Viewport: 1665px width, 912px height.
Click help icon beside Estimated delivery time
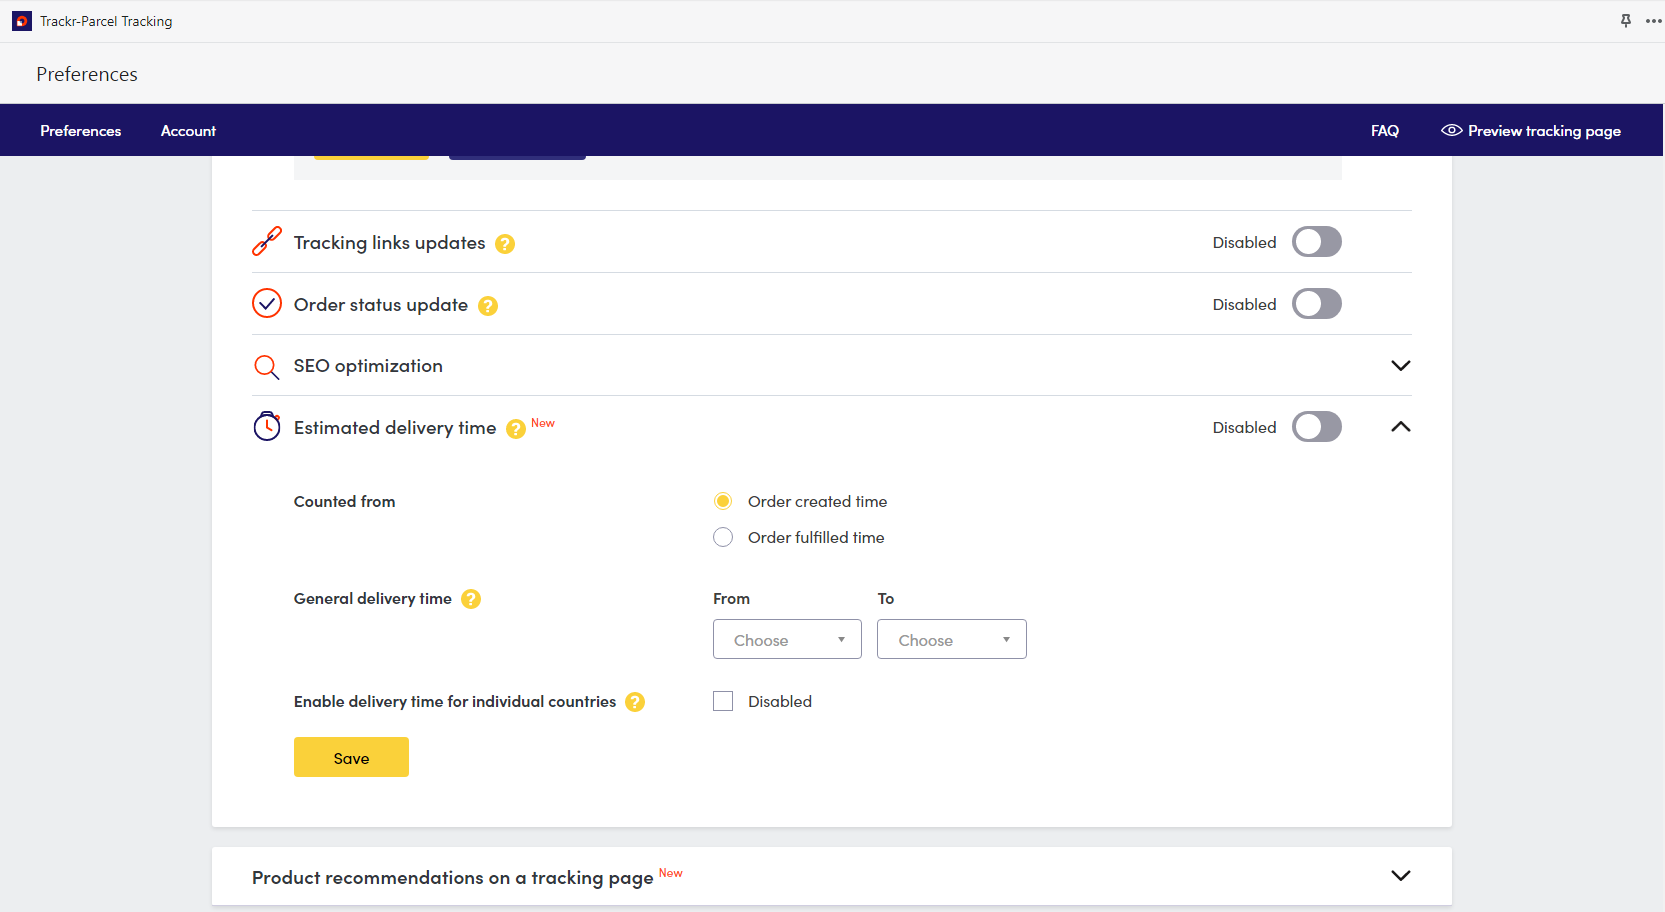point(516,429)
